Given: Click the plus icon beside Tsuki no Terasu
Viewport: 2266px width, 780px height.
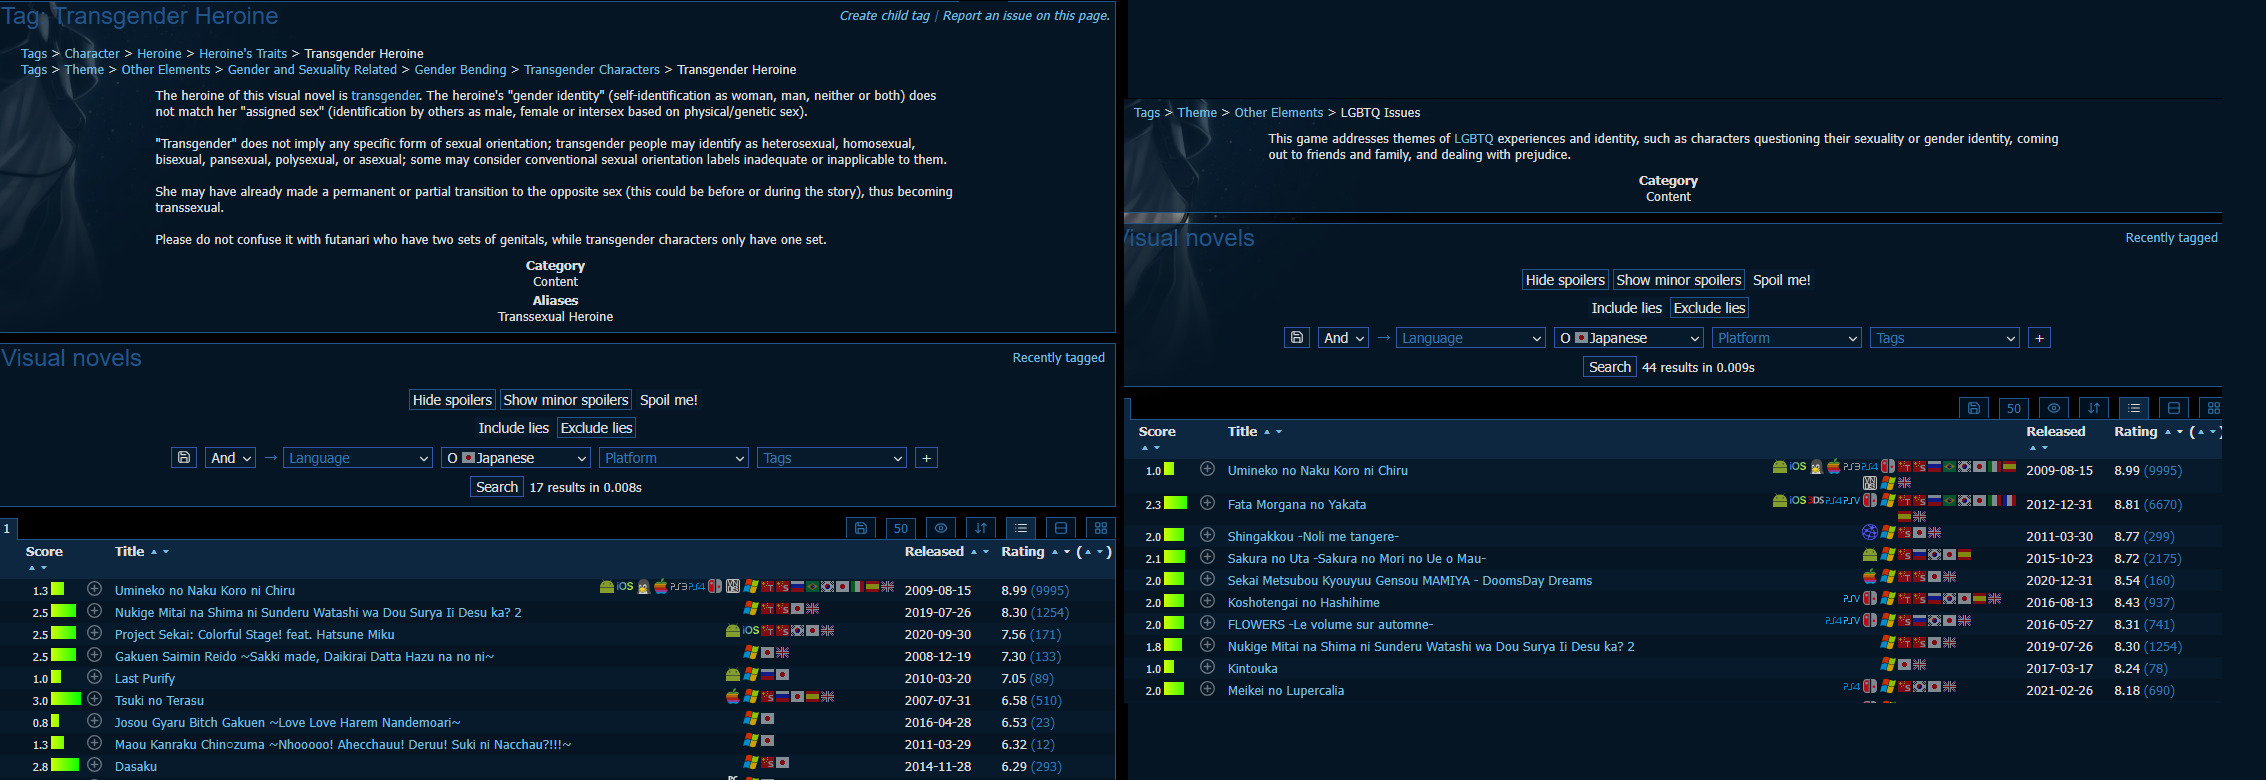Looking at the screenshot, I should click(x=95, y=699).
